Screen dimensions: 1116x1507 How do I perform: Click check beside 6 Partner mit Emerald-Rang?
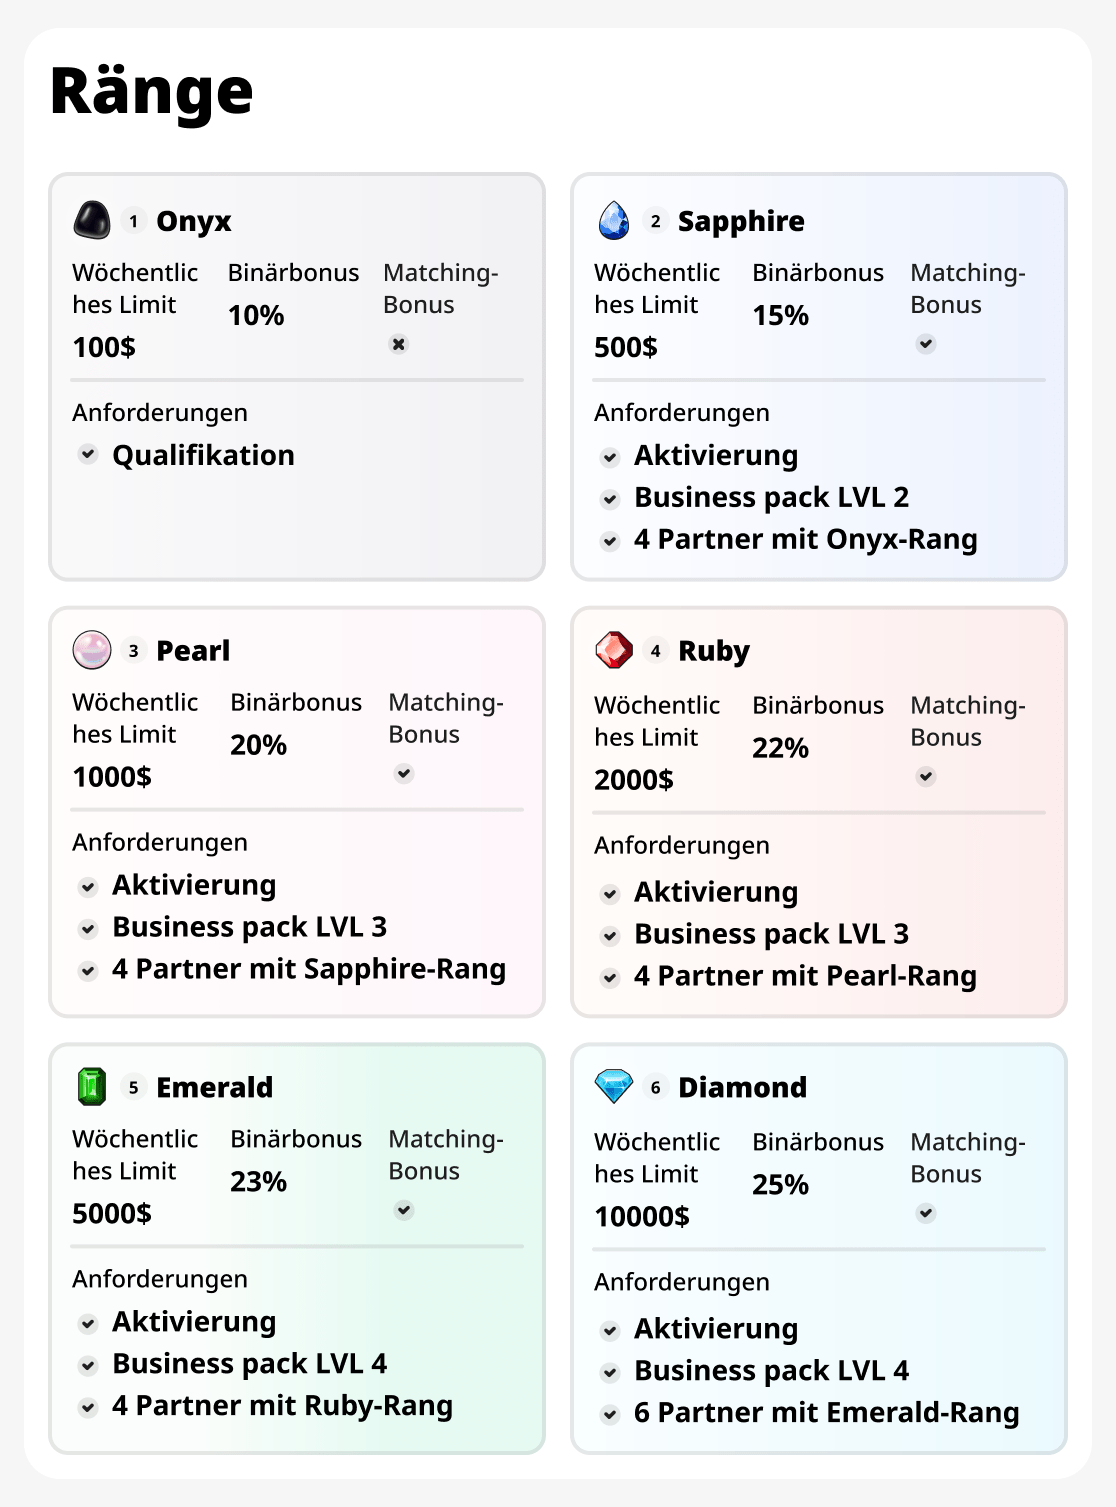pos(610,1414)
